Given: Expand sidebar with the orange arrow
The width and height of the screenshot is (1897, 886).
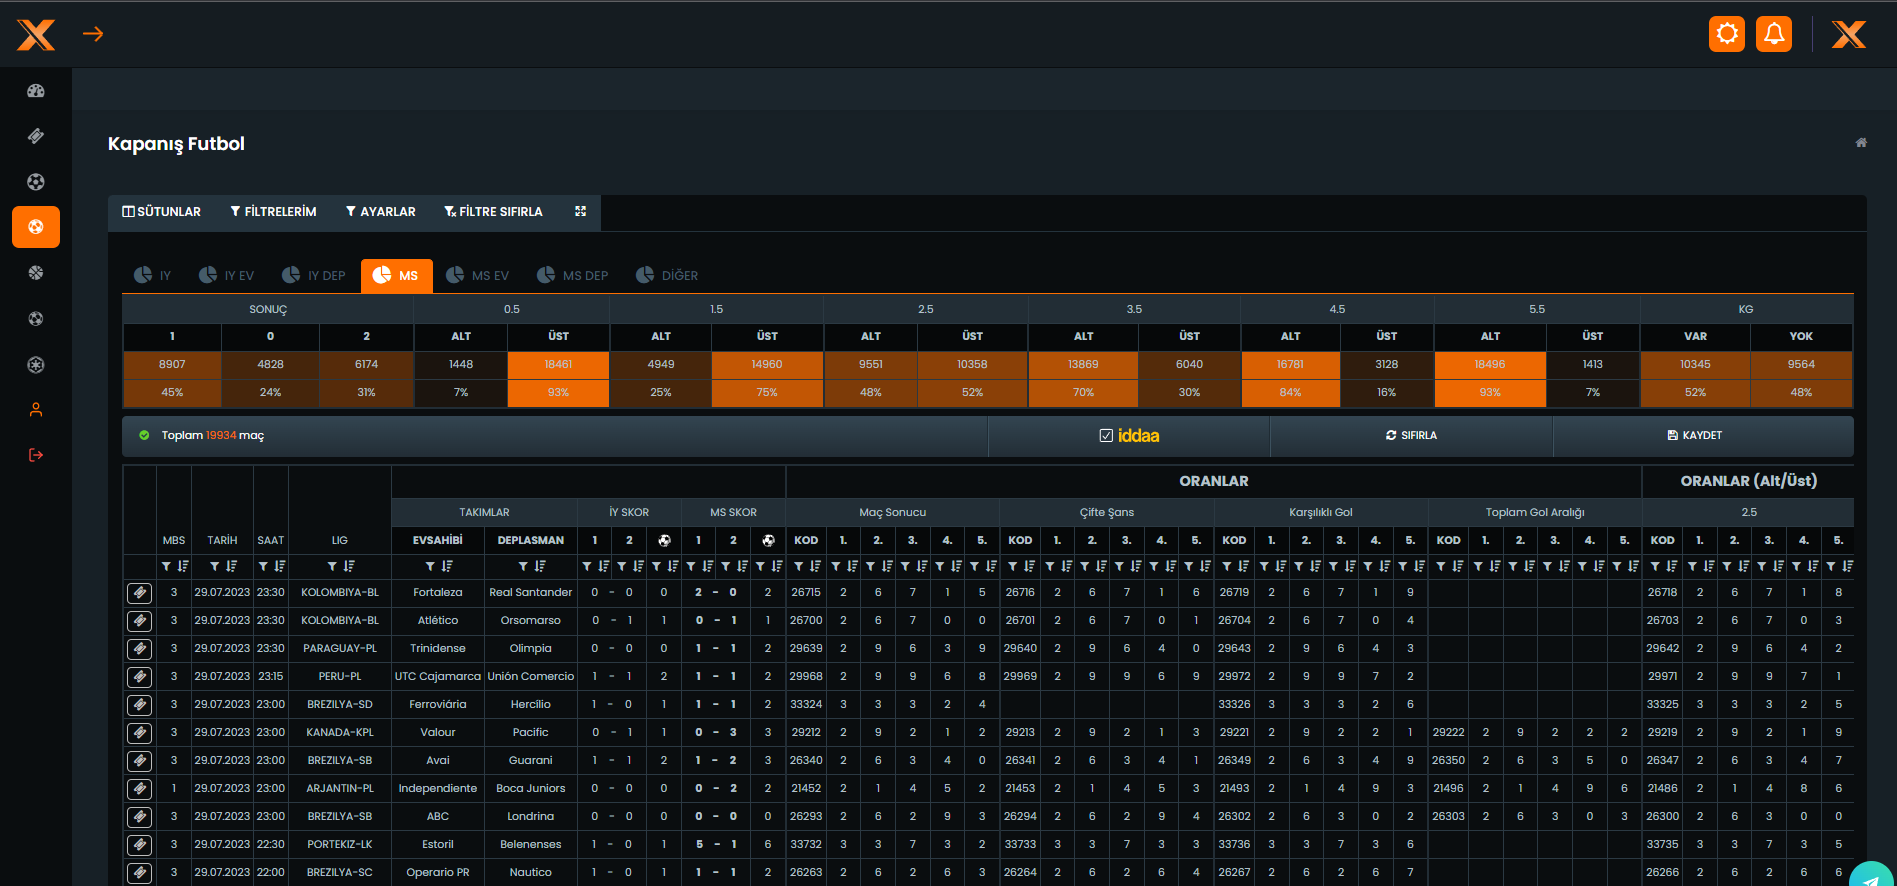Looking at the screenshot, I should [x=93, y=34].
